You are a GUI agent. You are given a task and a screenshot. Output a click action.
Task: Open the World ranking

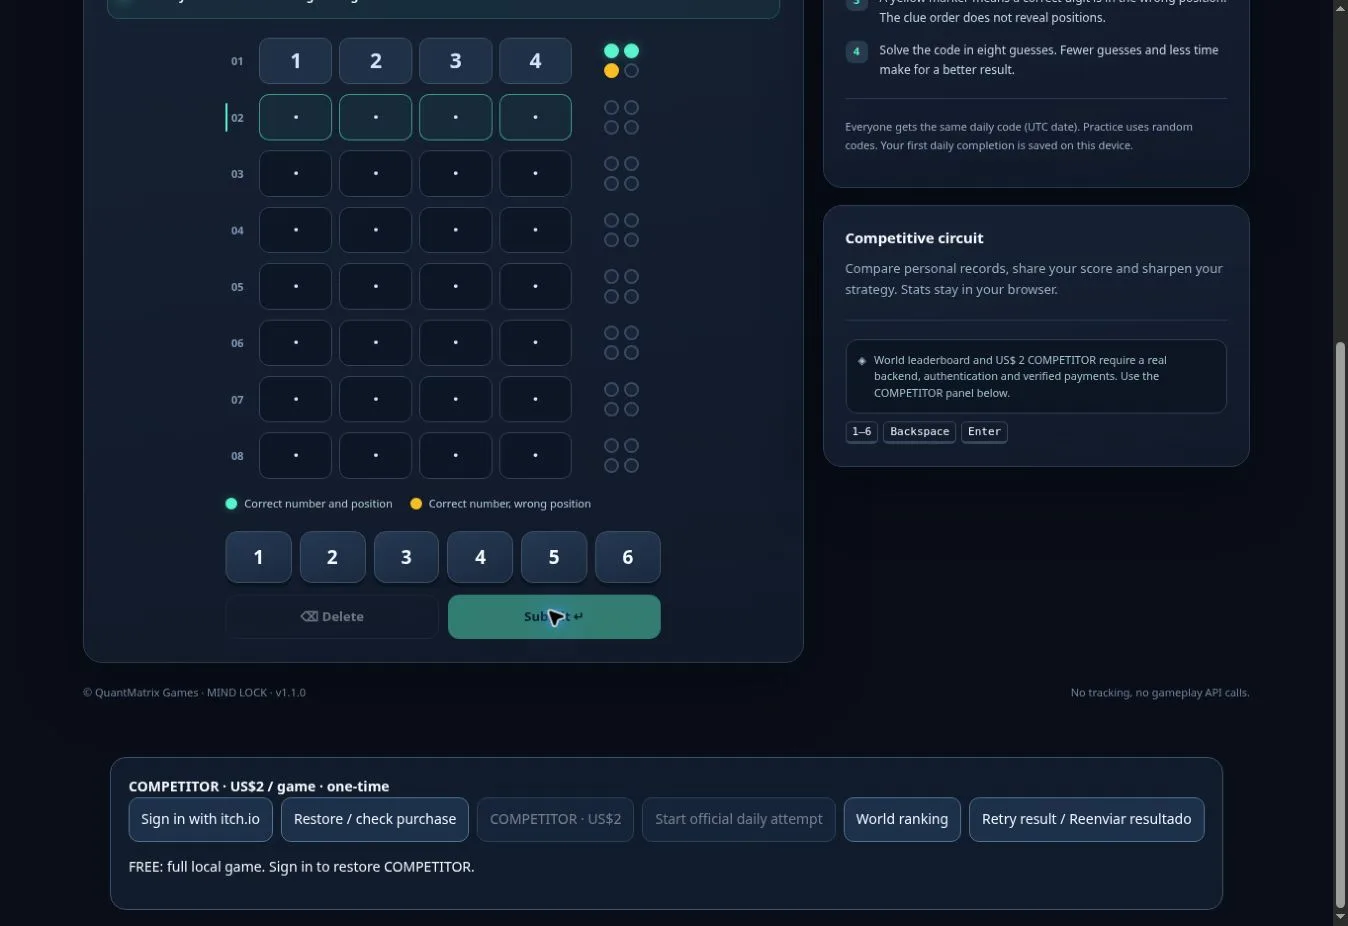pyautogui.click(x=902, y=819)
